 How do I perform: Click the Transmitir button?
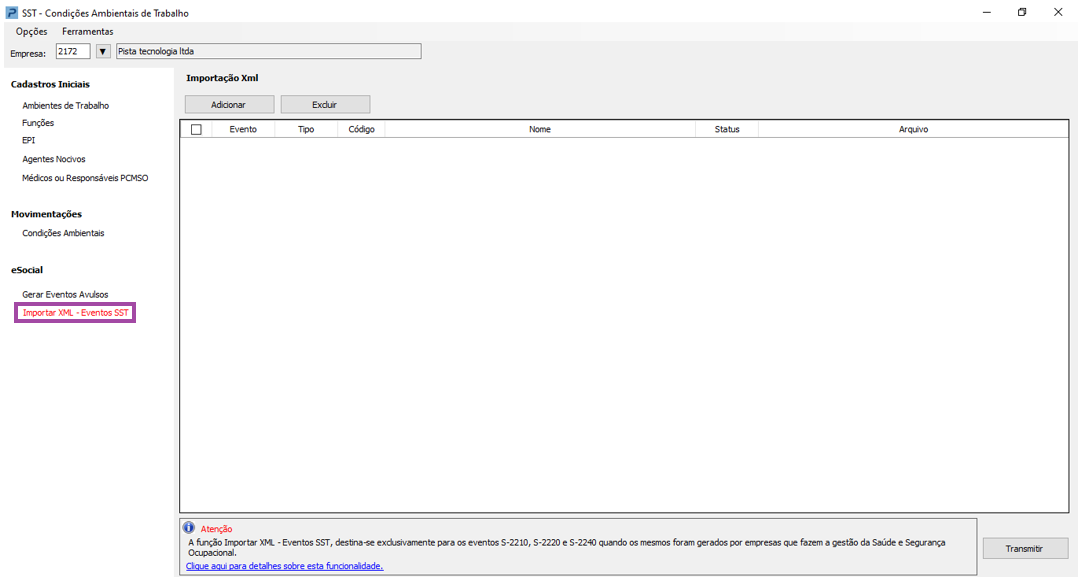1024,549
